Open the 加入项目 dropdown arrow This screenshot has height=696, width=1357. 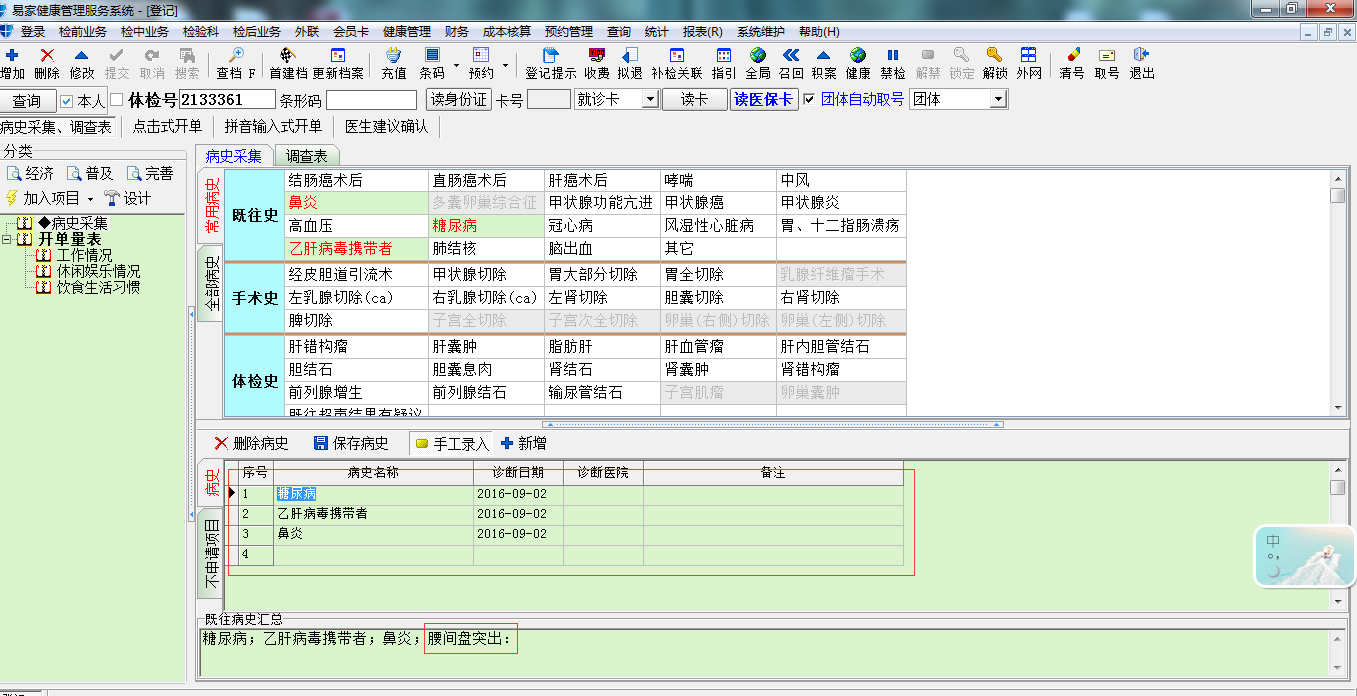(90, 199)
